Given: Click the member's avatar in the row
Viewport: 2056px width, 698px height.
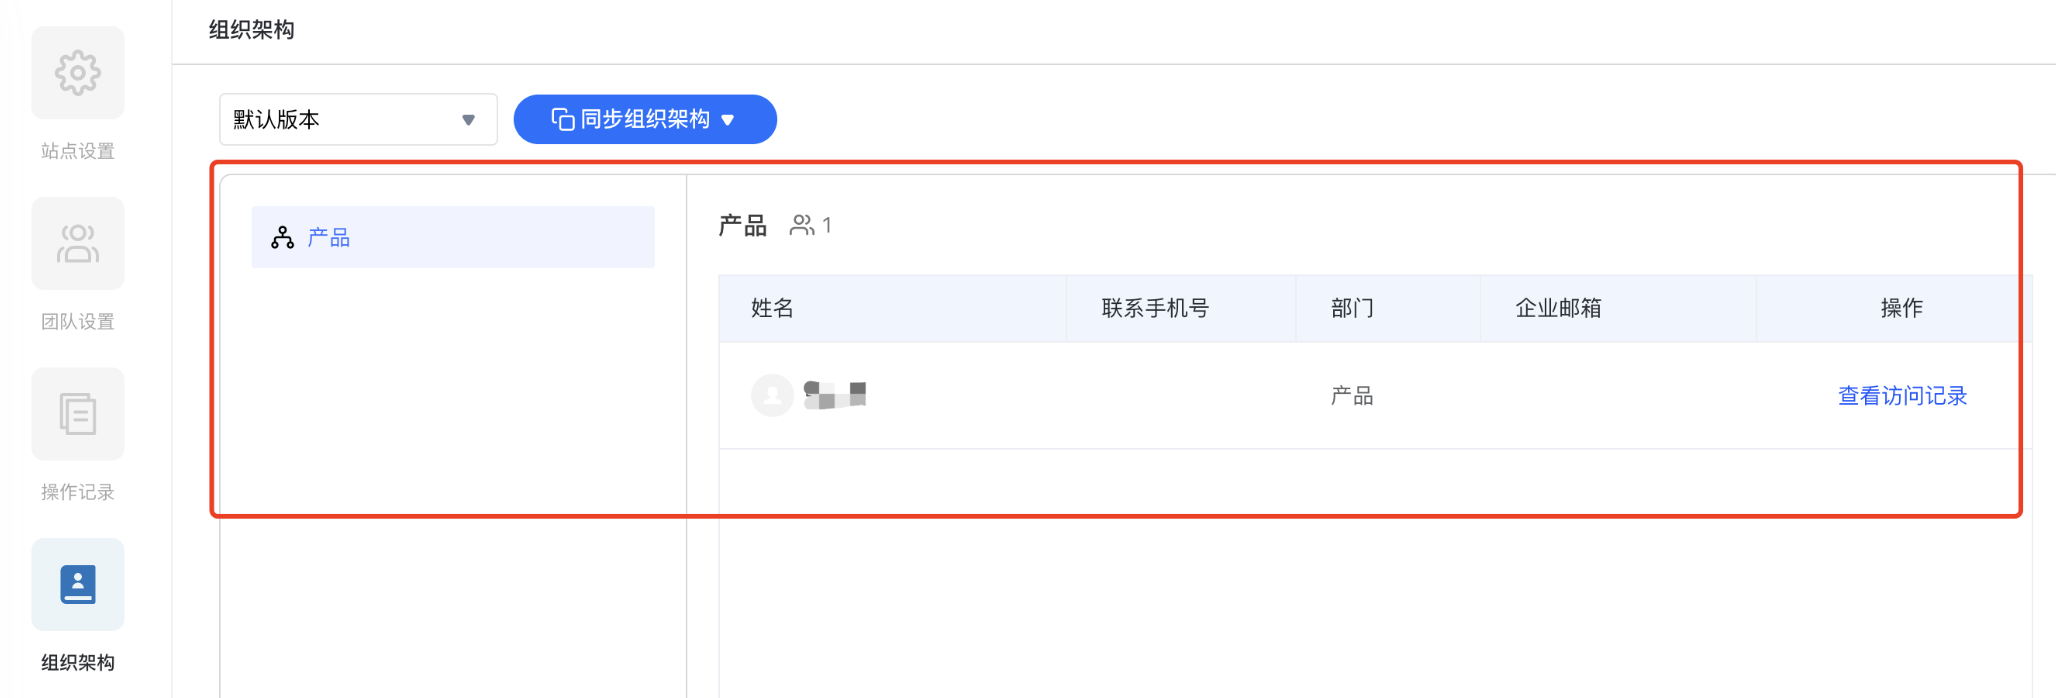Looking at the screenshot, I should [772, 395].
